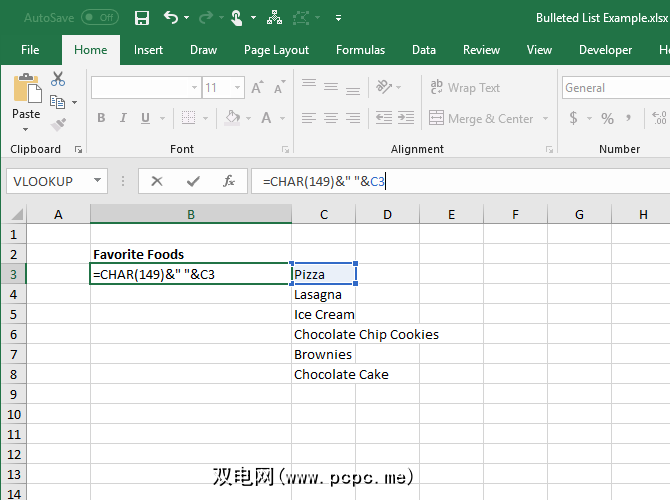Click Top Align icon
The image size is (670, 500).
[x=309, y=83]
